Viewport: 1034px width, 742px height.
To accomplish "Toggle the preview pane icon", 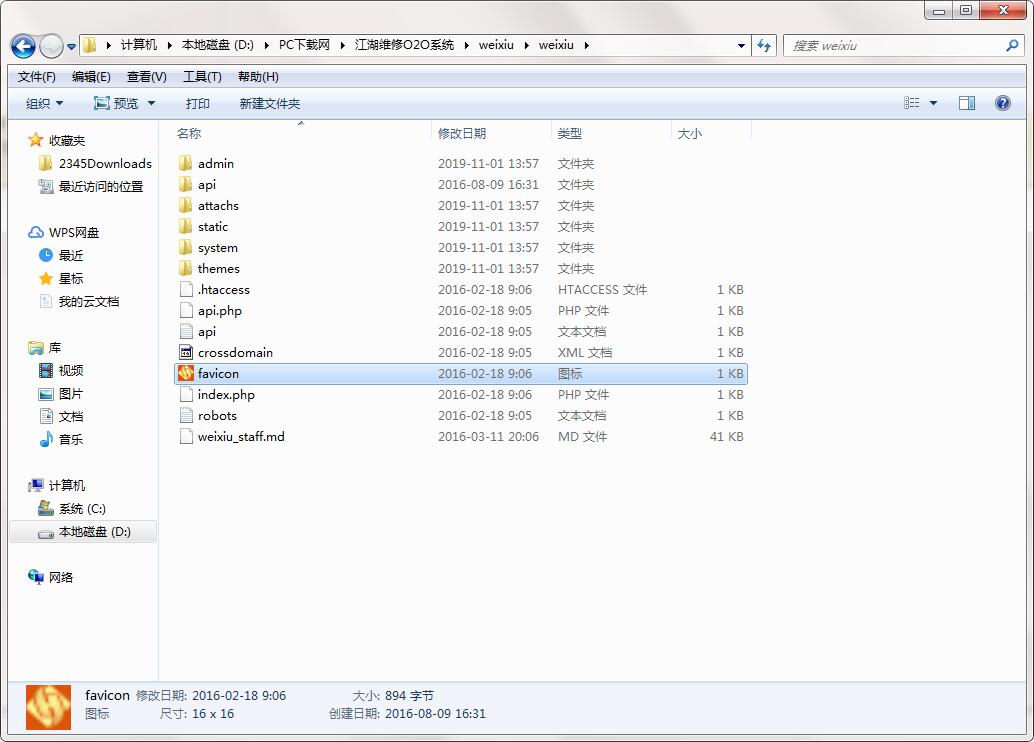I will [967, 103].
